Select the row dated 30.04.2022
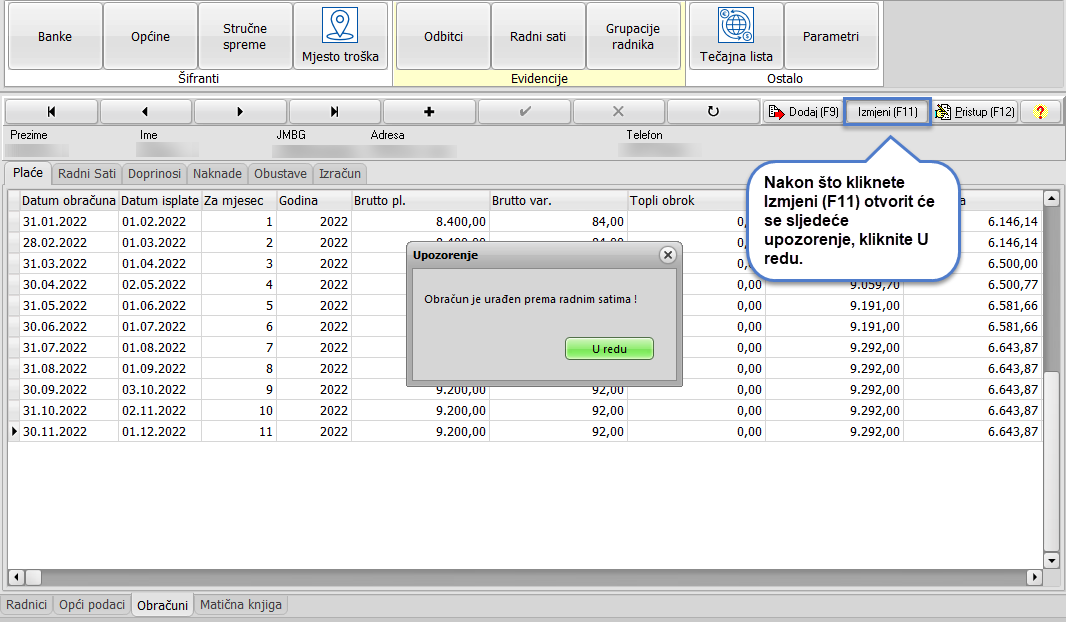 click(525, 285)
